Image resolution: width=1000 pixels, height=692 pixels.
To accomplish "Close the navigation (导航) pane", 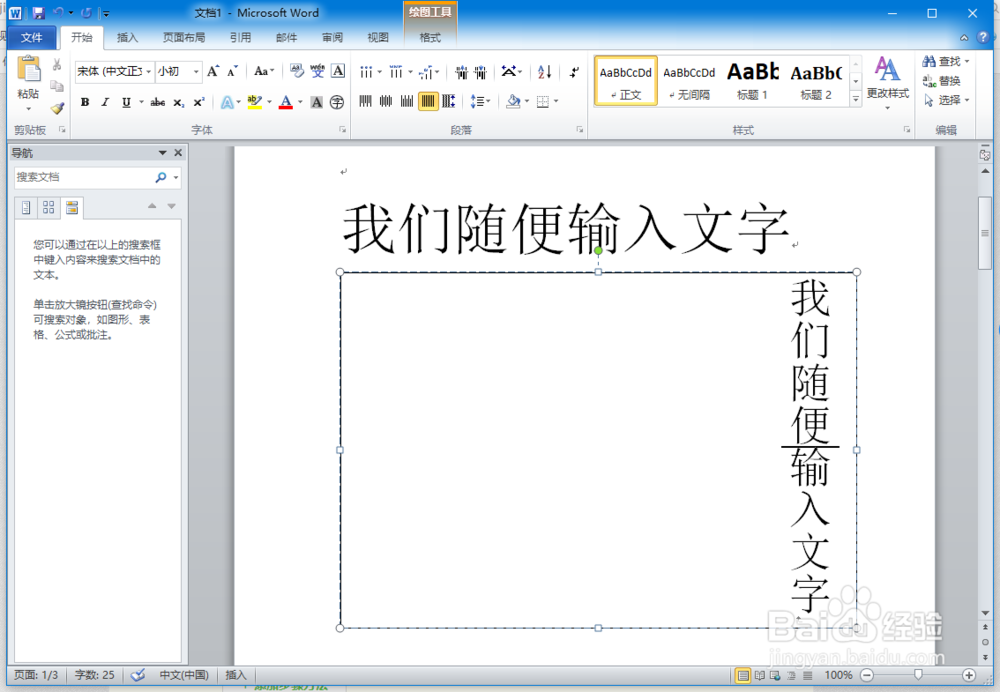I will coord(178,152).
